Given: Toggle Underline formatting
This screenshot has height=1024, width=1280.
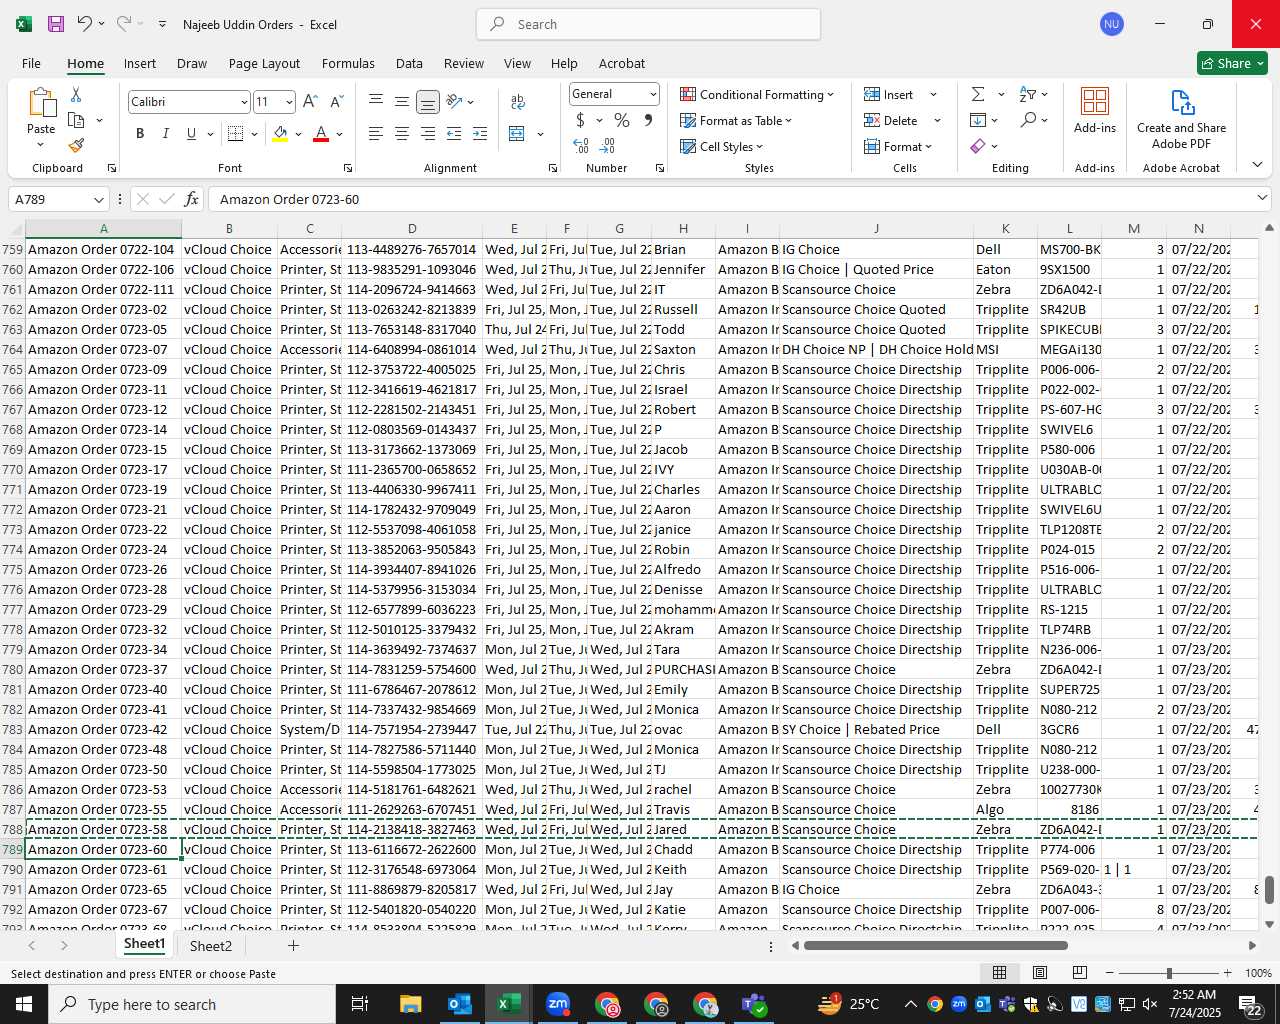Looking at the screenshot, I should click(x=191, y=134).
